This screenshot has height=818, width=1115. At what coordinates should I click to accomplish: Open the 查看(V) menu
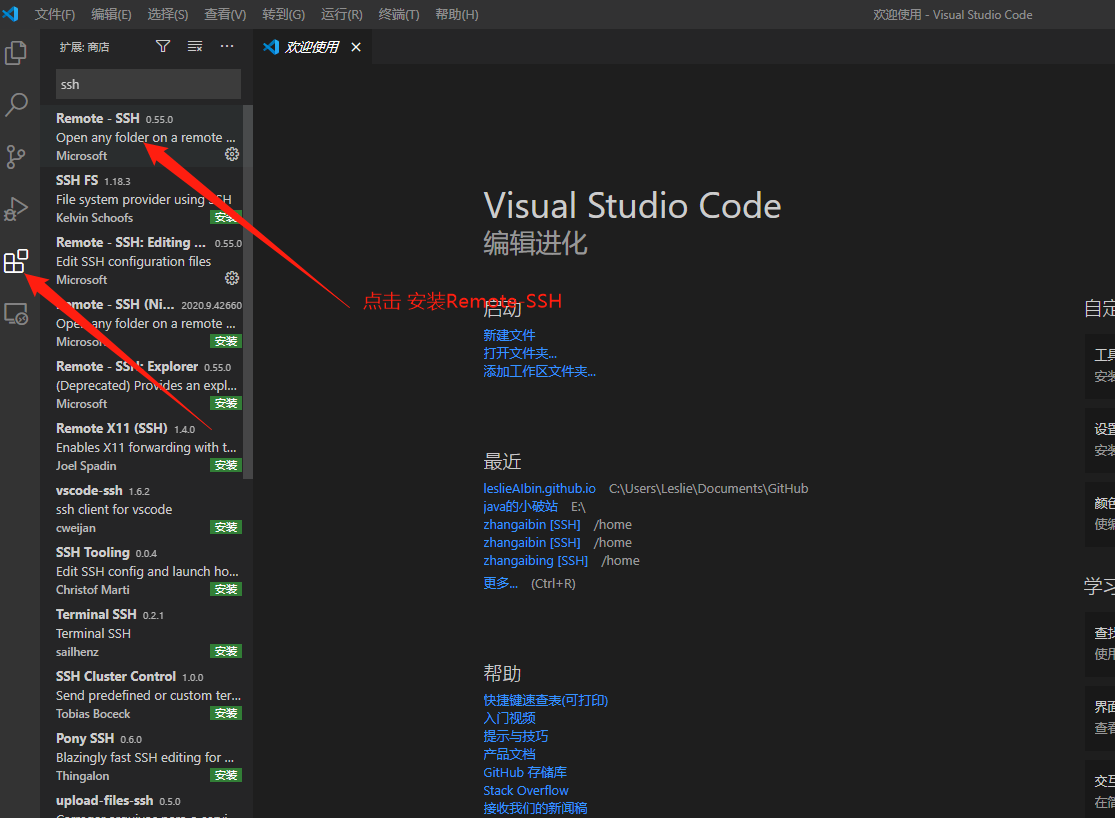click(x=225, y=14)
